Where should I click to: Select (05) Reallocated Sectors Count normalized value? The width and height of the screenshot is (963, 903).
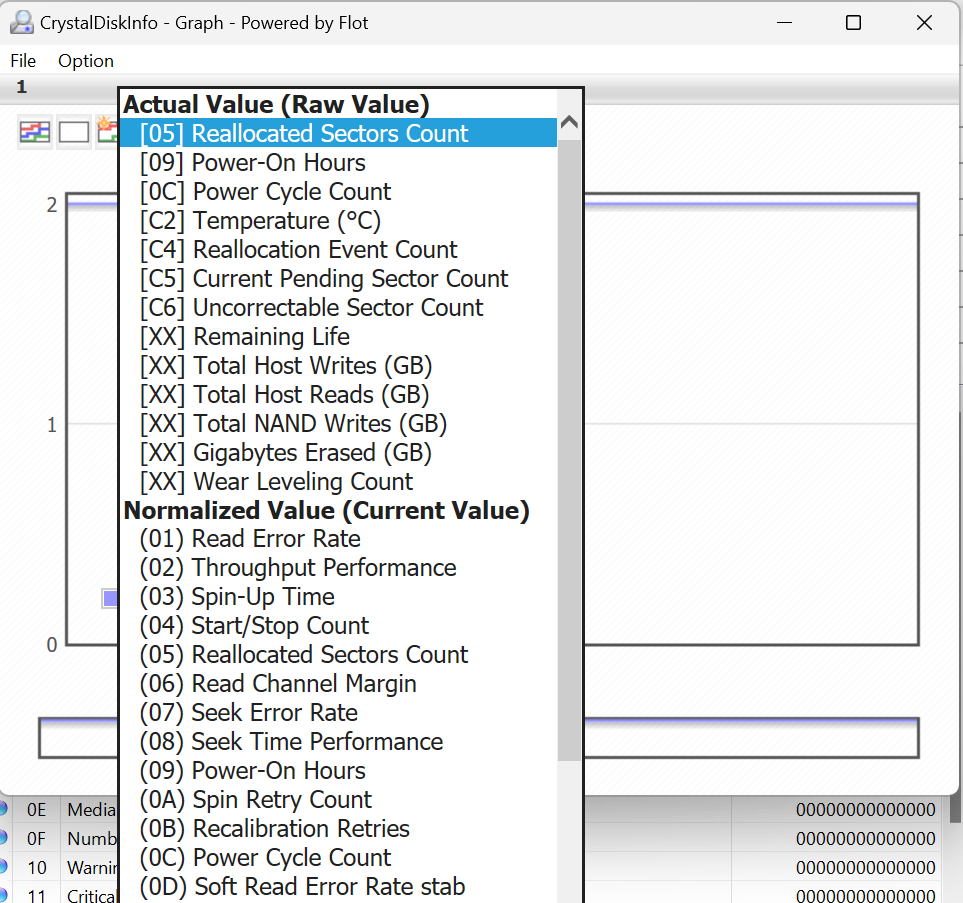point(338,654)
